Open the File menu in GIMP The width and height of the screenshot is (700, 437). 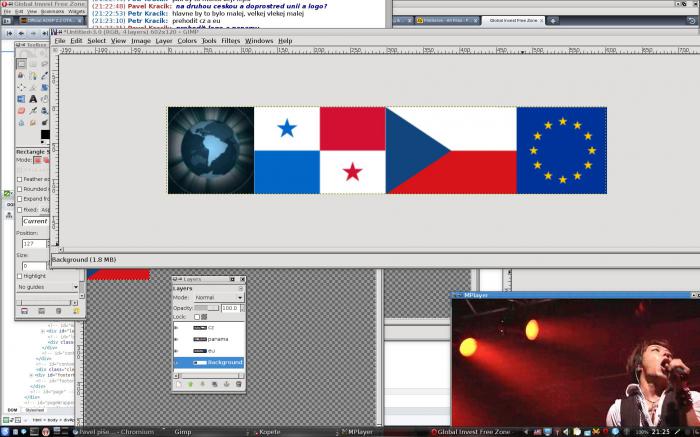coord(60,41)
